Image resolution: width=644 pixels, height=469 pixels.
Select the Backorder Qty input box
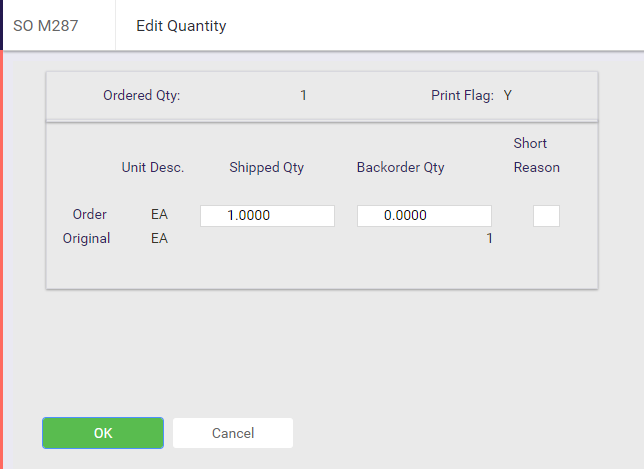coord(424,216)
